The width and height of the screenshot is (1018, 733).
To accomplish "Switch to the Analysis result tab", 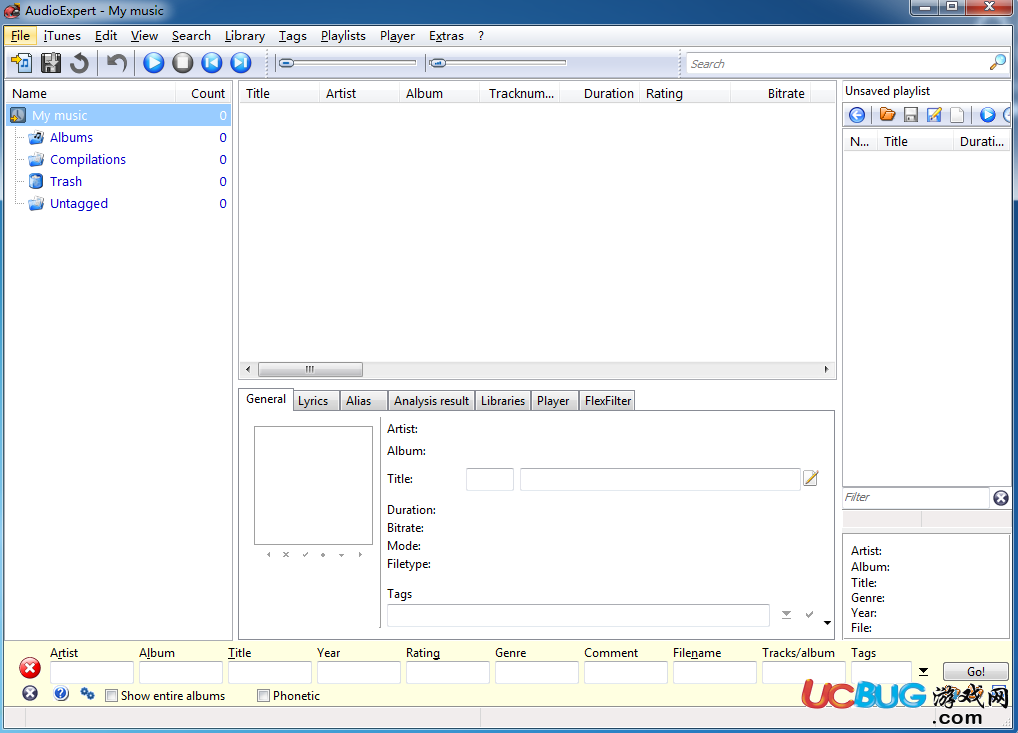I will (431, 401).
